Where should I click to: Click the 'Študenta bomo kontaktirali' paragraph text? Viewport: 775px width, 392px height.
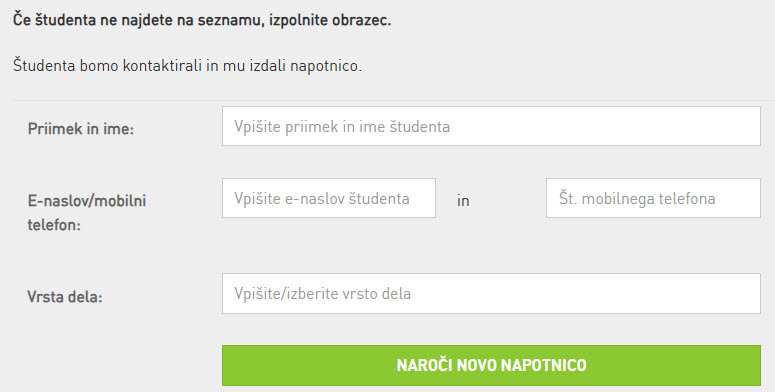187,65
